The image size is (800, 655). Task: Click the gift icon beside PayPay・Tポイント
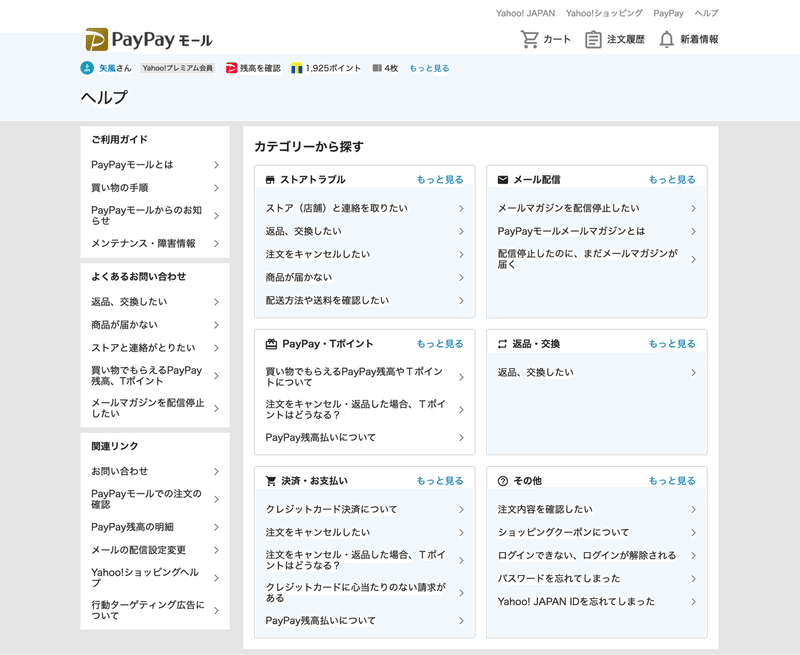tap(271, 344)
